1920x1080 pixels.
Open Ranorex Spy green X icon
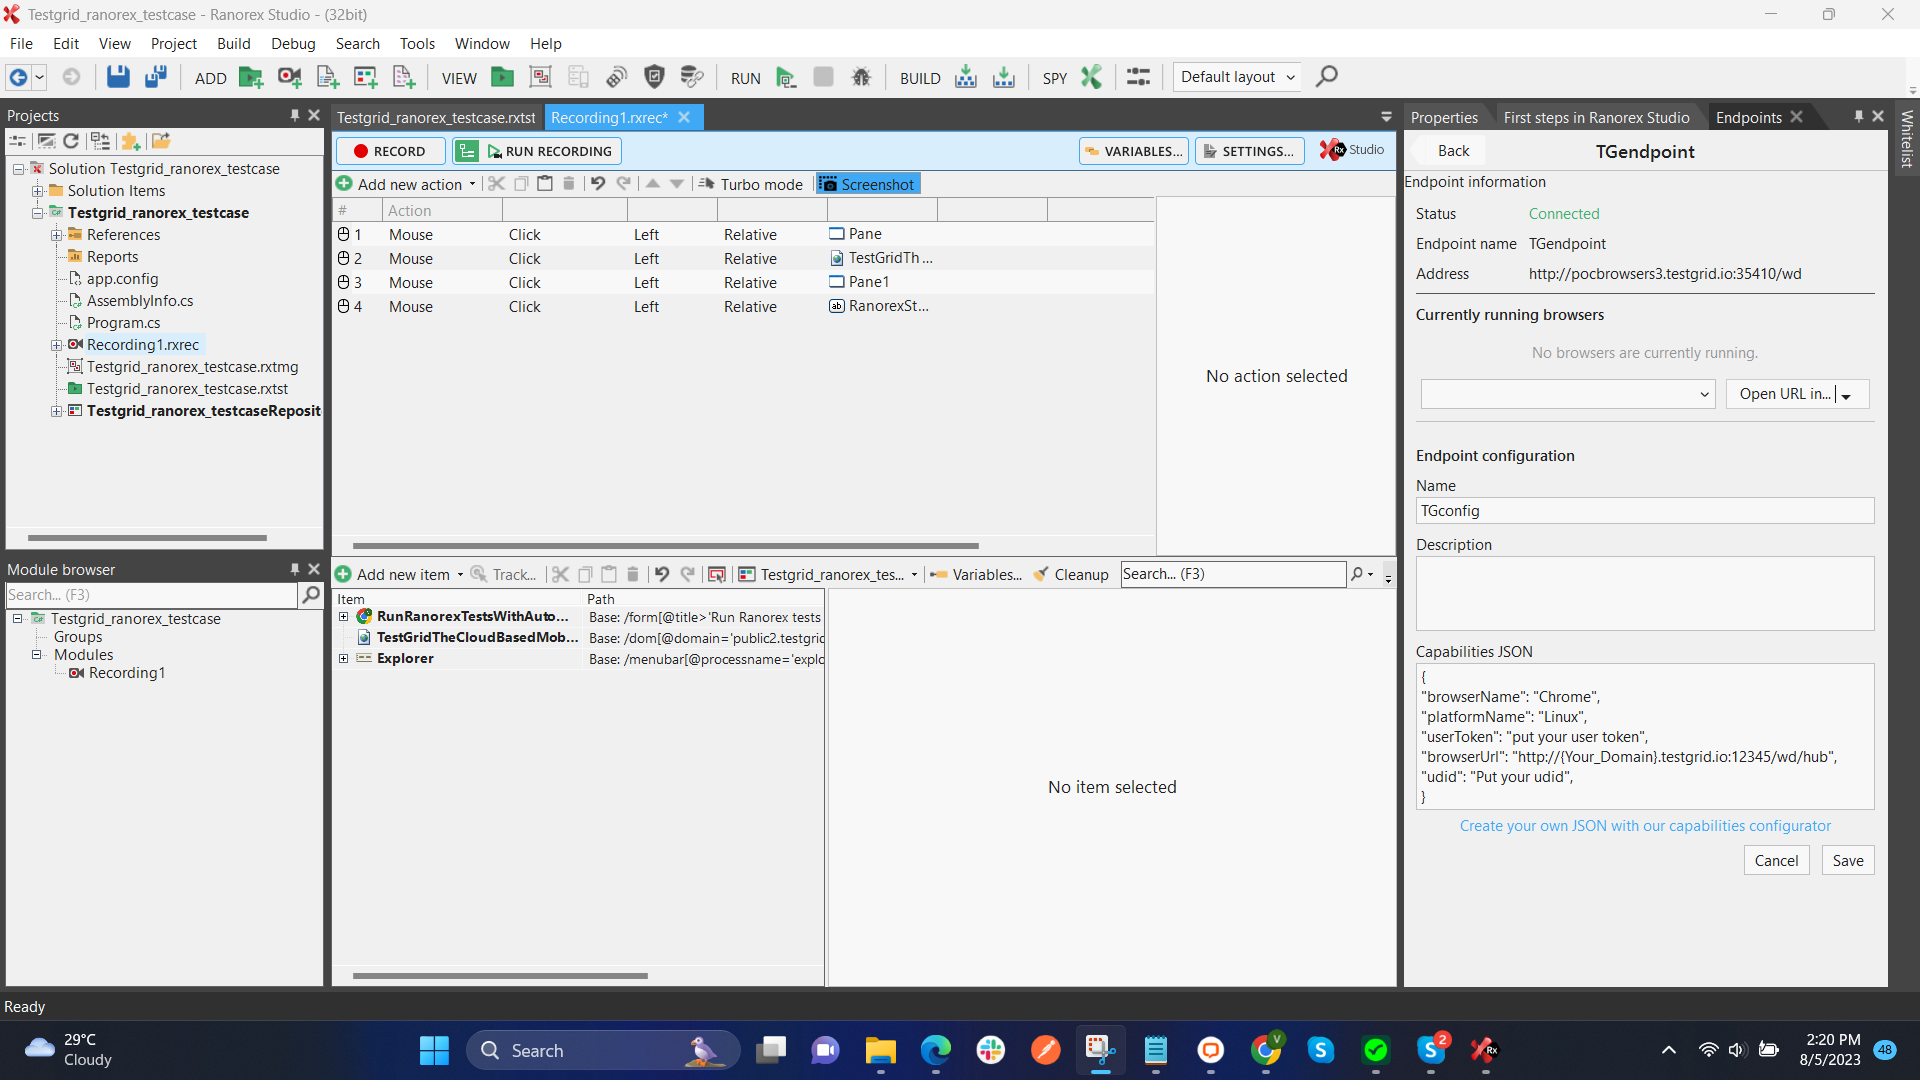coord(1091,77)
